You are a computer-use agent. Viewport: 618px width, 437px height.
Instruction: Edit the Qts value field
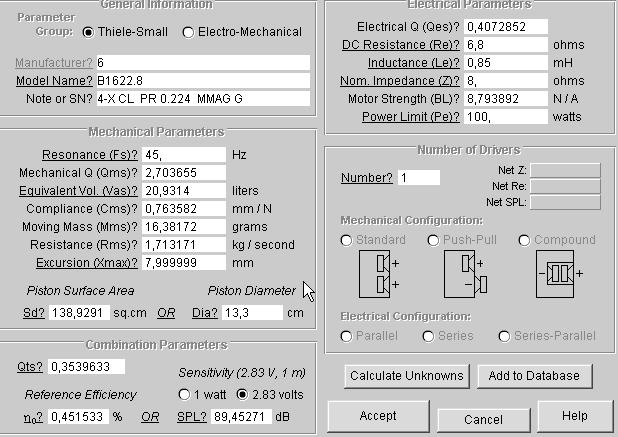(x=86, y=367)
